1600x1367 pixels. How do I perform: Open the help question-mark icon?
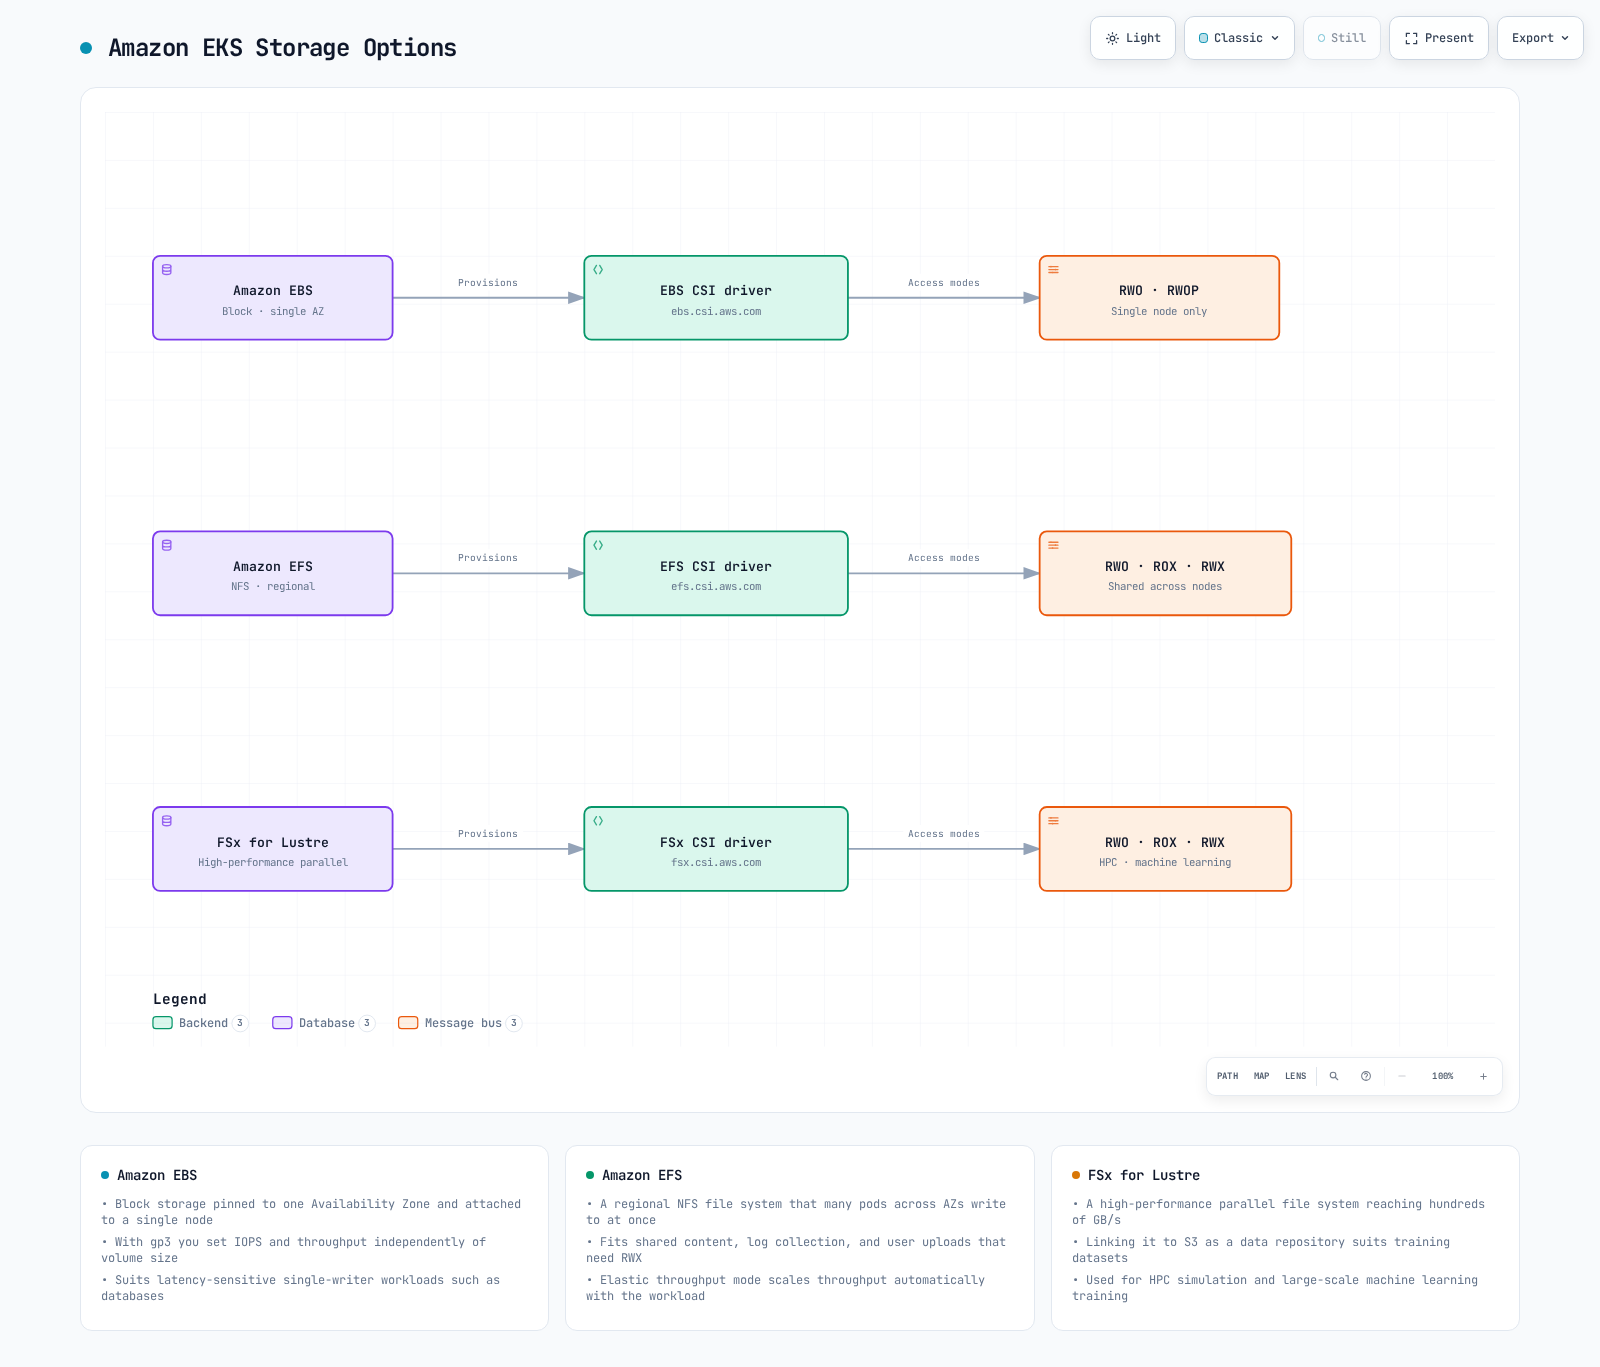[x=1366, y=1076]
